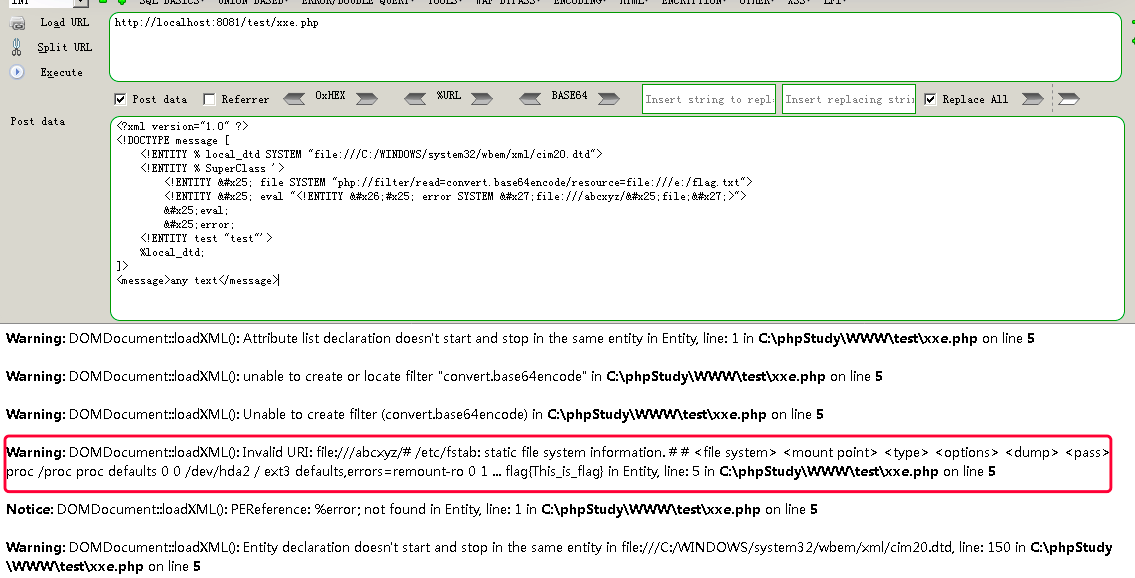Click the Post data label beside the text area

tap(38, 122)
